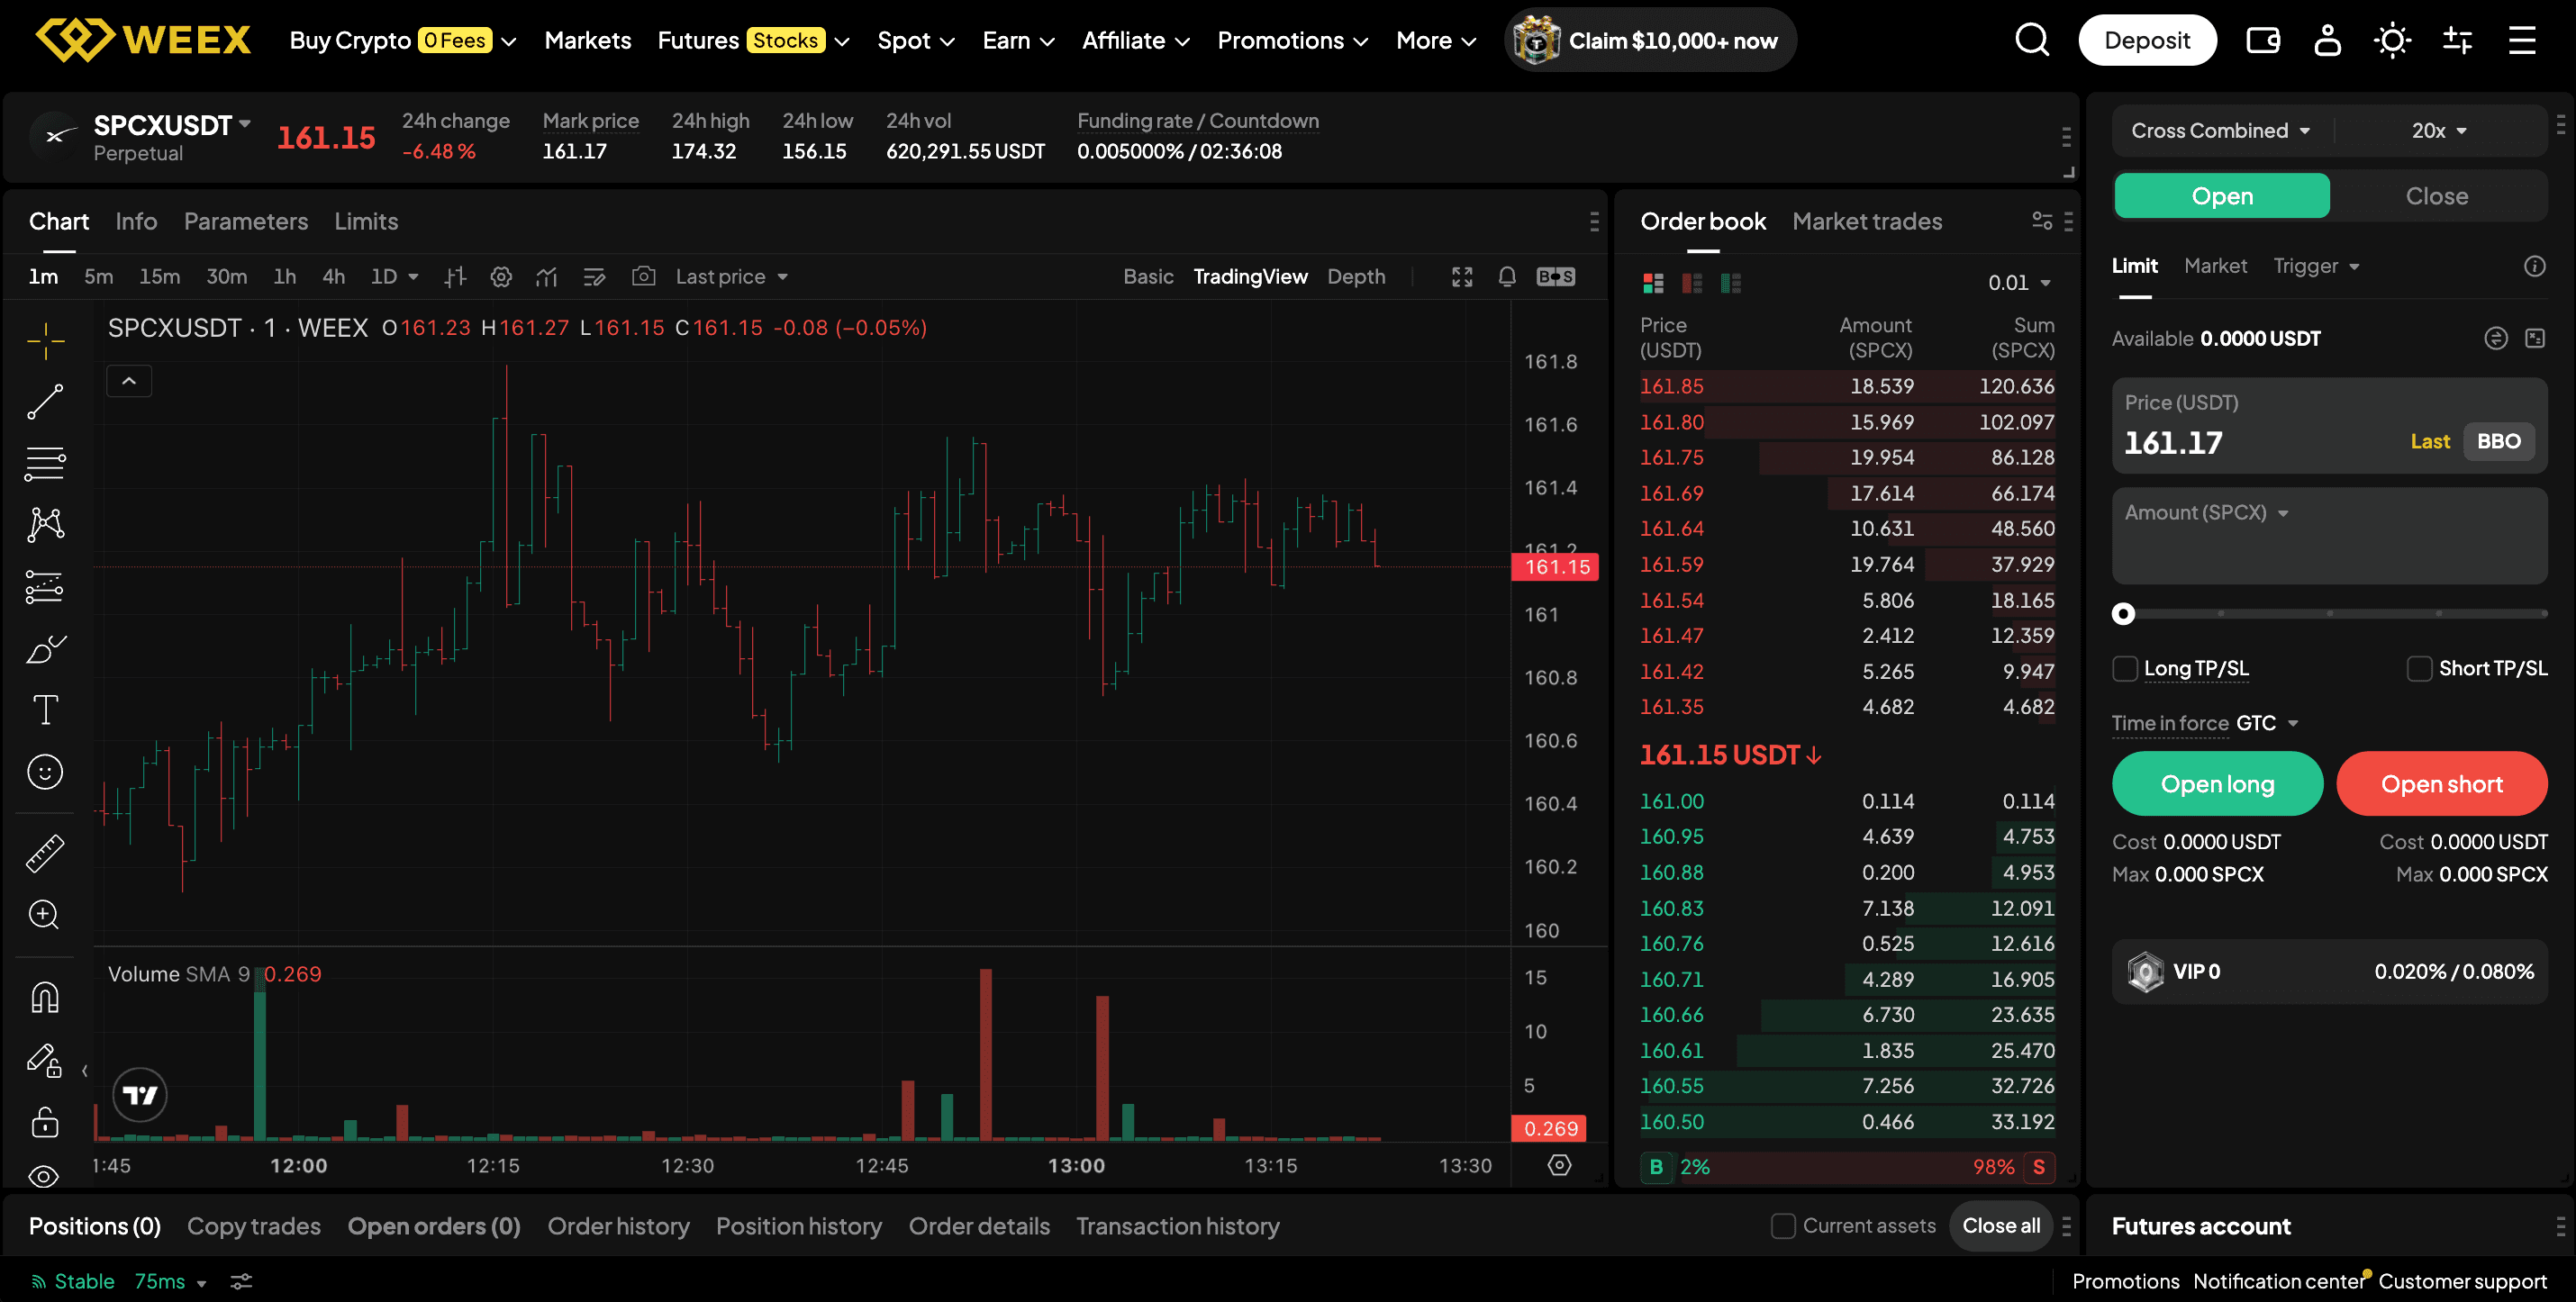Image resolution: width=2576 pixels, height=1302 pixels.
Task: Select the crosshair cursor tool
Action: (45, 341)
